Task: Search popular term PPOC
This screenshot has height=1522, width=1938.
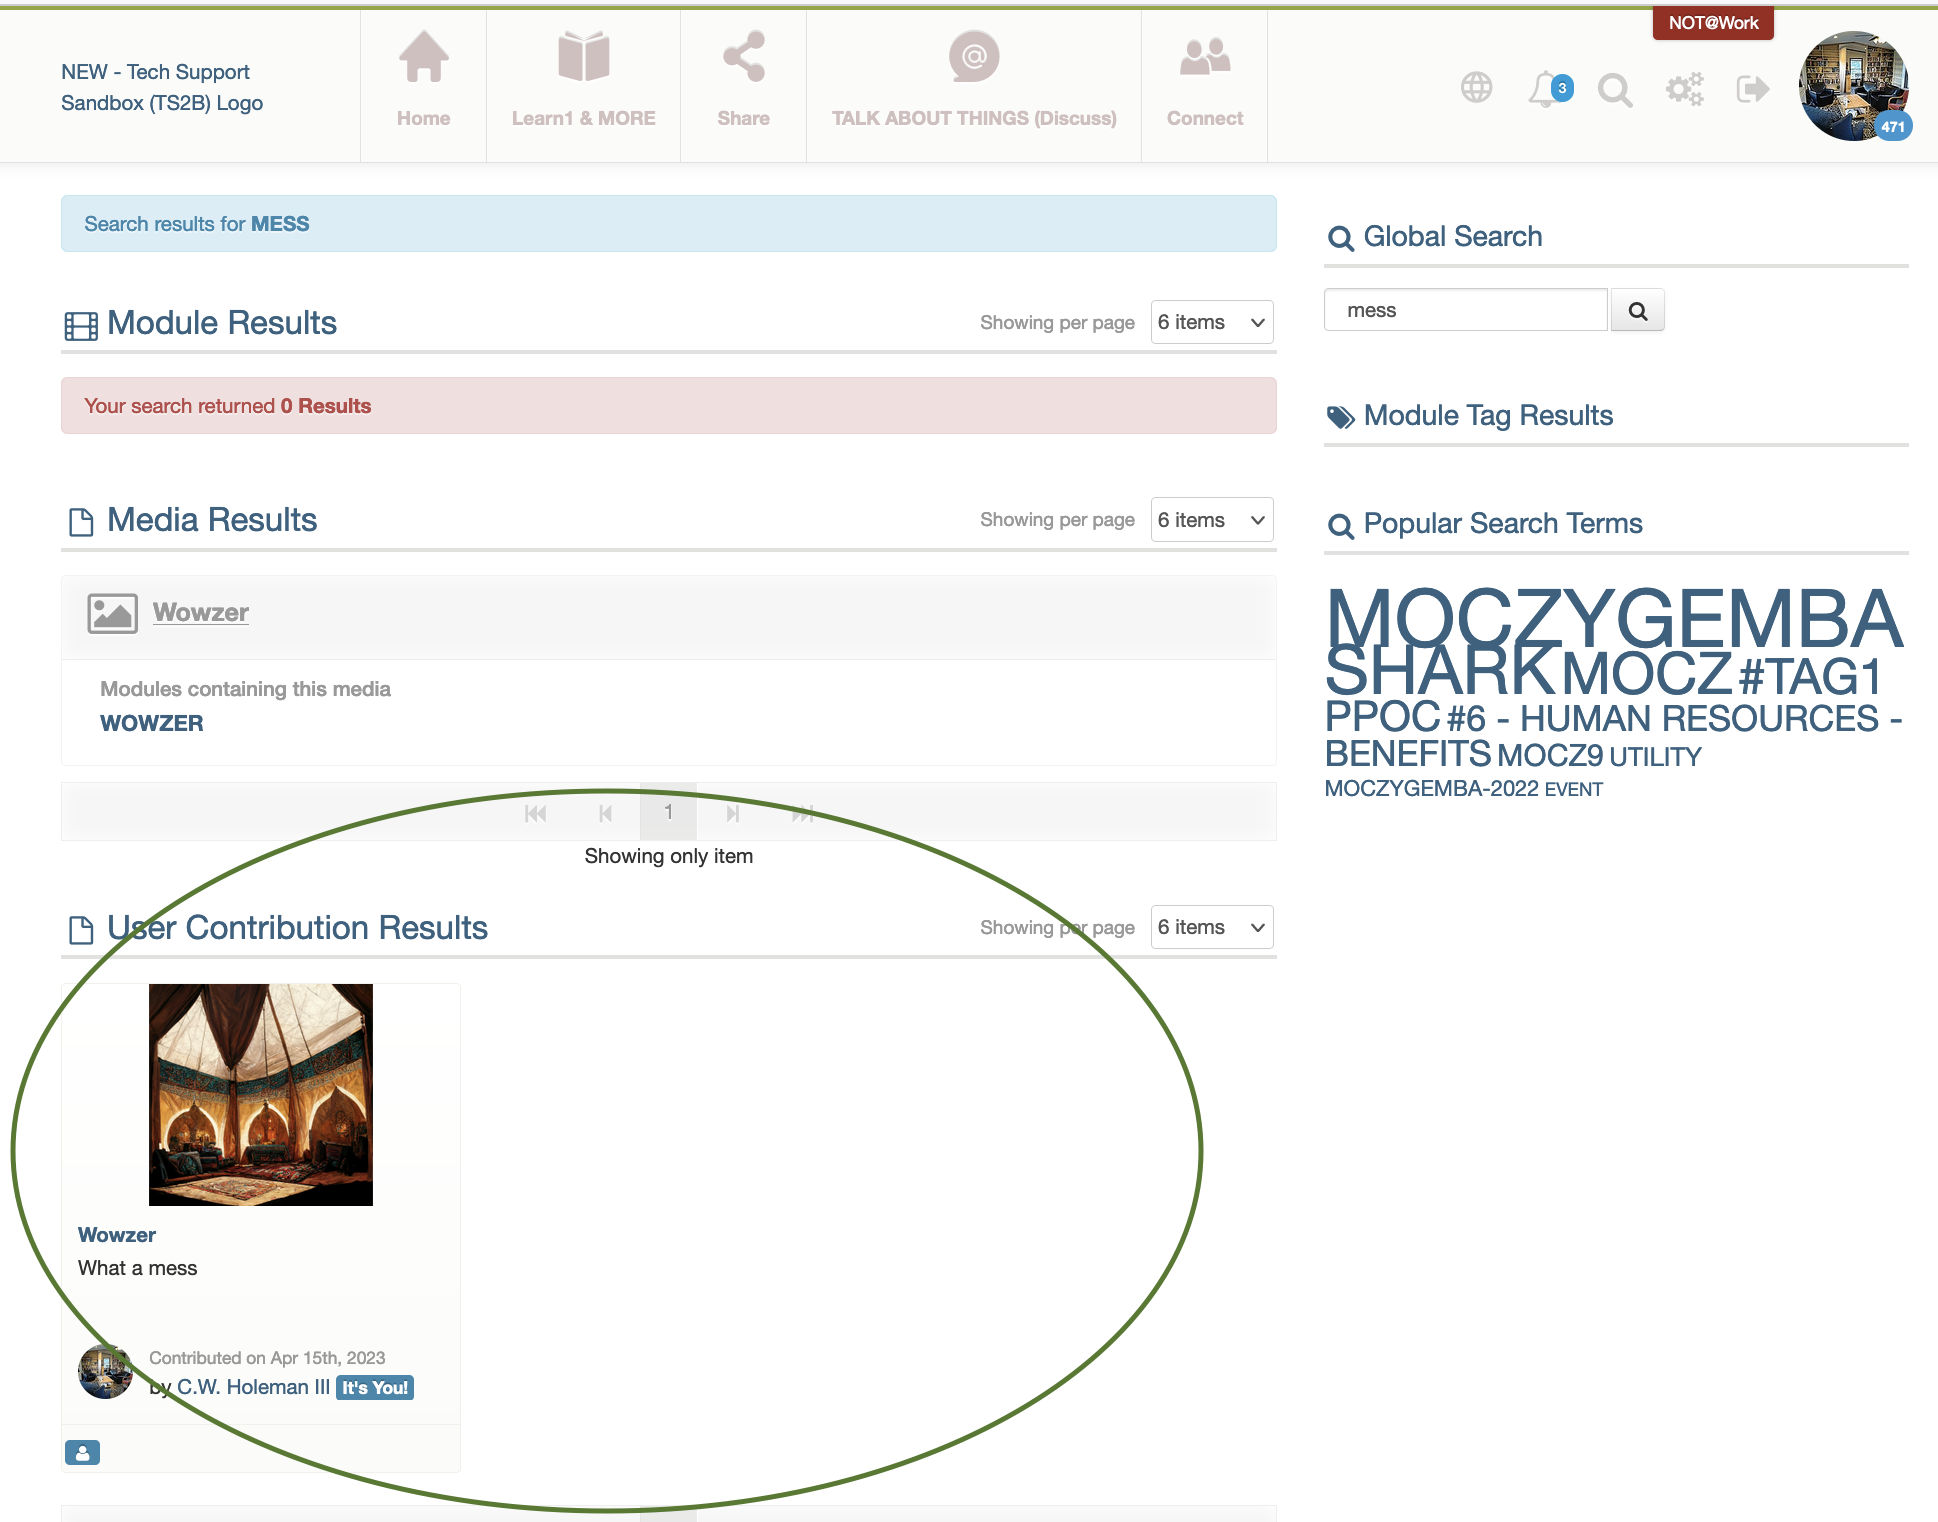Action: (x=1383, y=717)
